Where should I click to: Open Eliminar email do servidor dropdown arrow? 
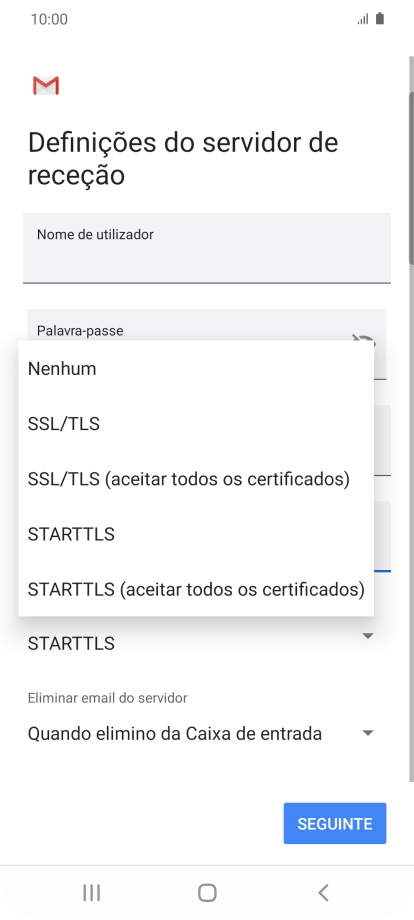(x=368, y=733)
